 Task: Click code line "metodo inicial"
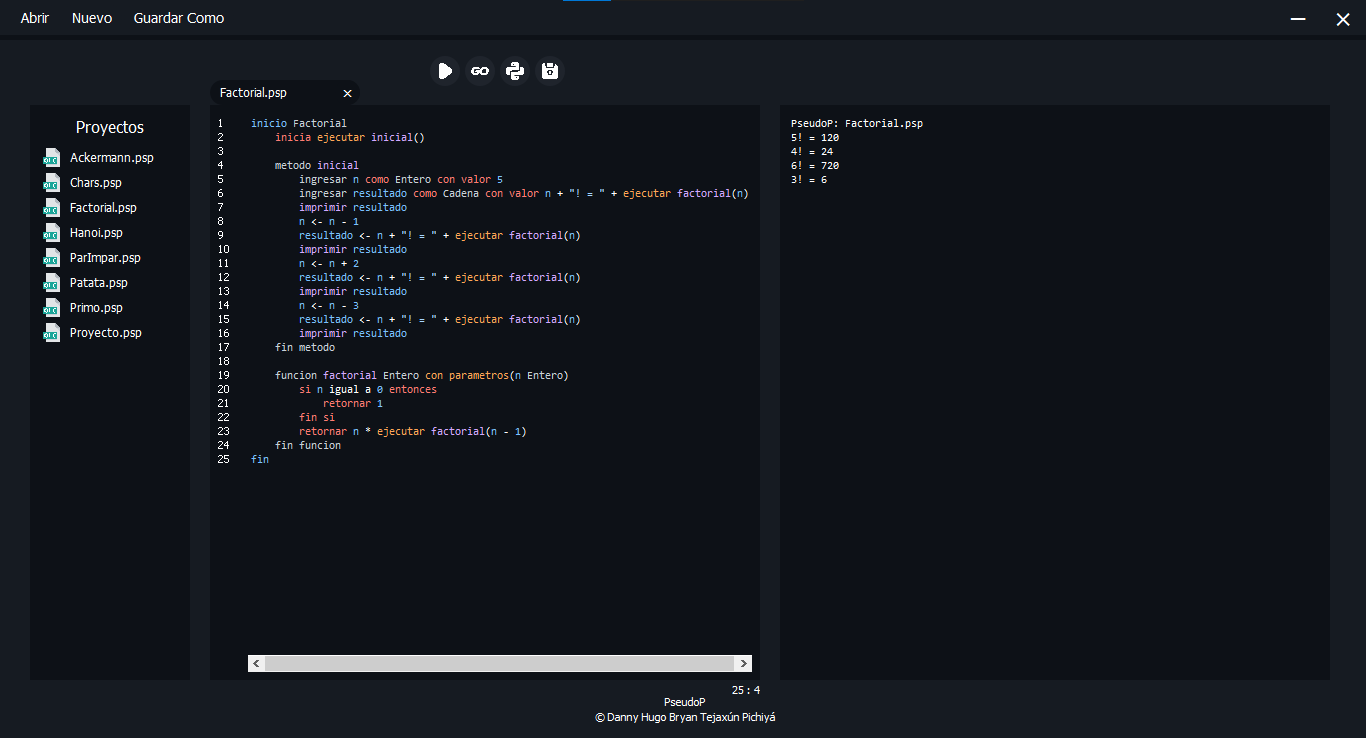pyautogui.click(x=317, y=165)
